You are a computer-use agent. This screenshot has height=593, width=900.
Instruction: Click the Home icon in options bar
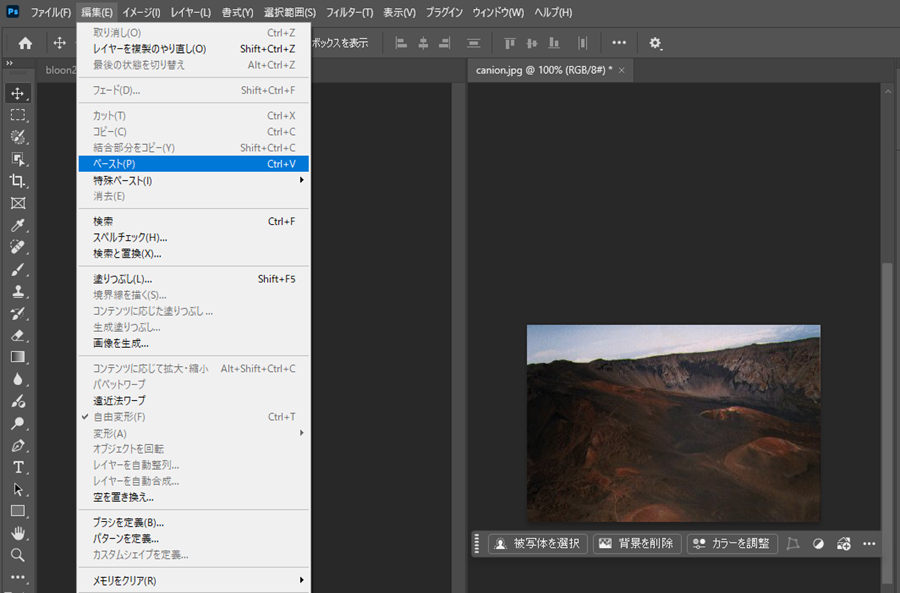pos(25,43)
